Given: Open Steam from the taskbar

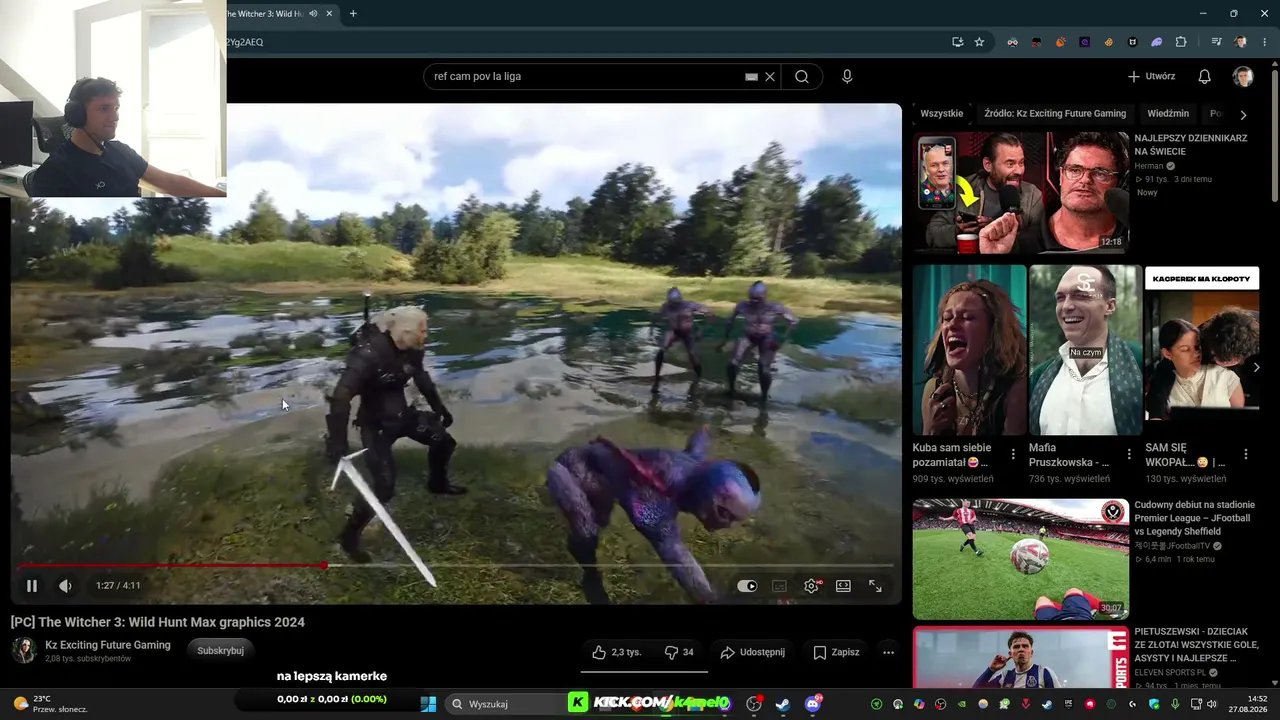Looking at the screenshot, I should [783, 704].
